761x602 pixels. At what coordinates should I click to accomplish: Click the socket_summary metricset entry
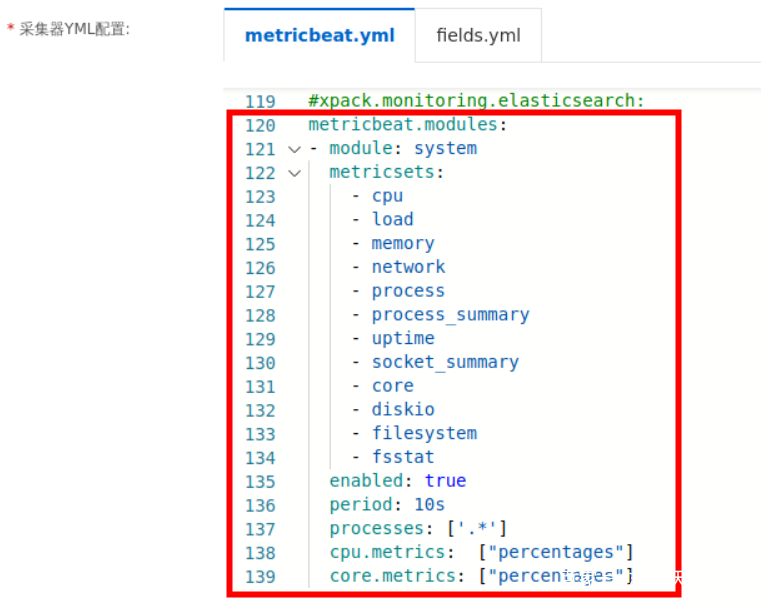[x=445, y=362]
